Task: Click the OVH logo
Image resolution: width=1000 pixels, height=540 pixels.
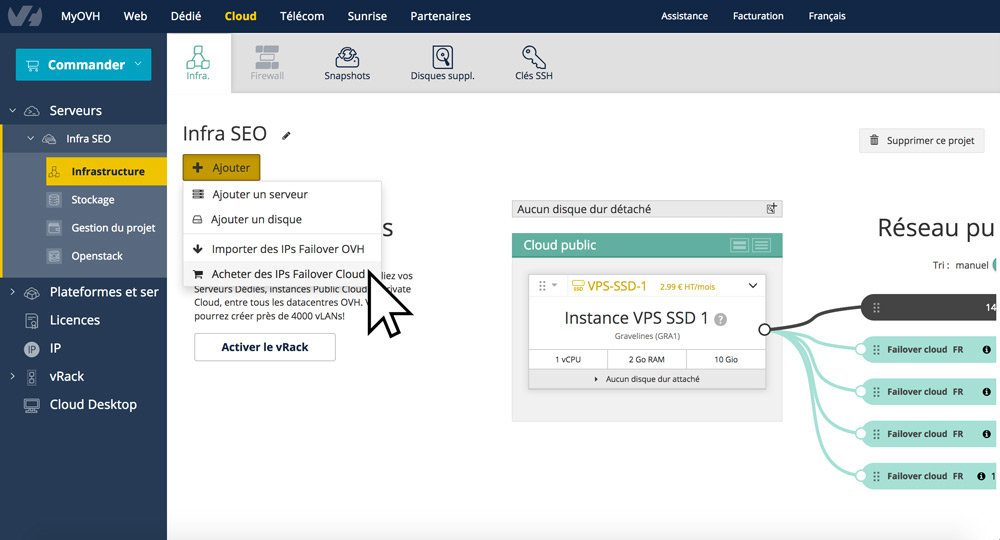Action: coord(25,16)
